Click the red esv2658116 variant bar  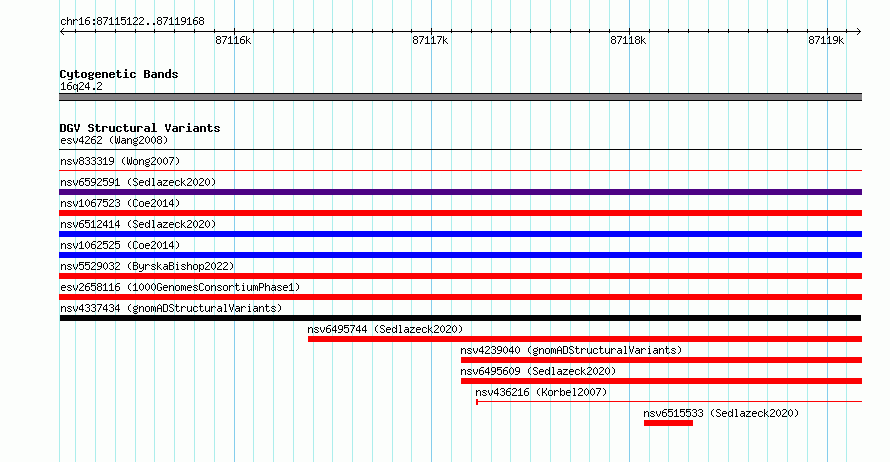(x=460, y=297)
